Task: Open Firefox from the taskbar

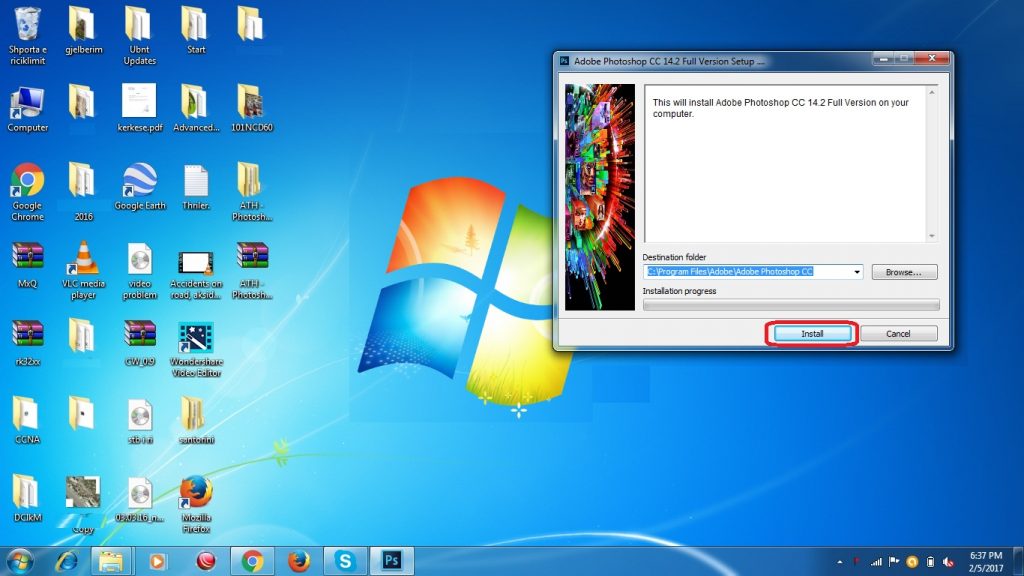Action: pos(298,561)
